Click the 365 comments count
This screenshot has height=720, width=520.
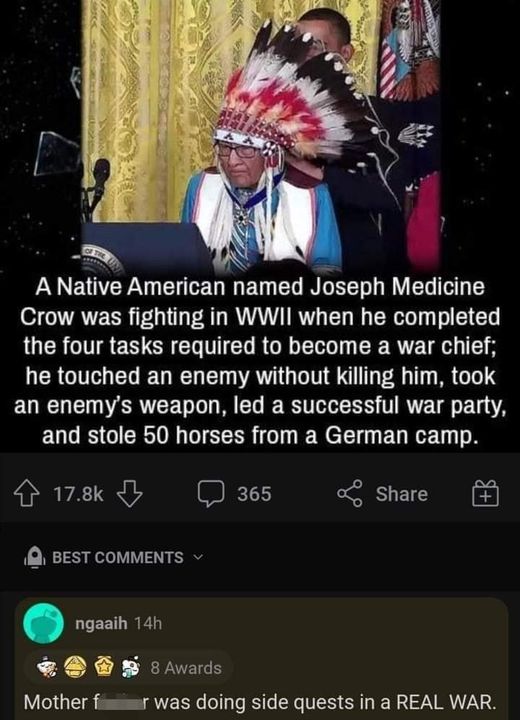254,494
